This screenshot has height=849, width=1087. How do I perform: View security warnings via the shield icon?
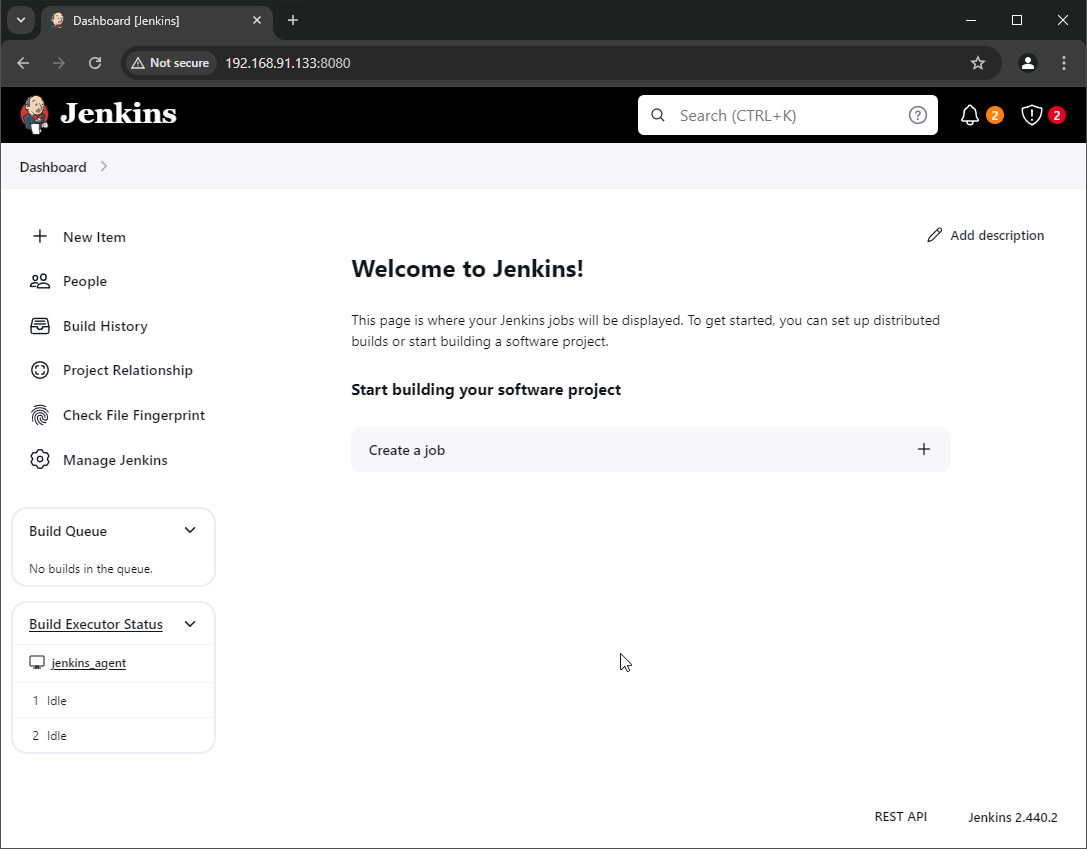(1030, 114)
